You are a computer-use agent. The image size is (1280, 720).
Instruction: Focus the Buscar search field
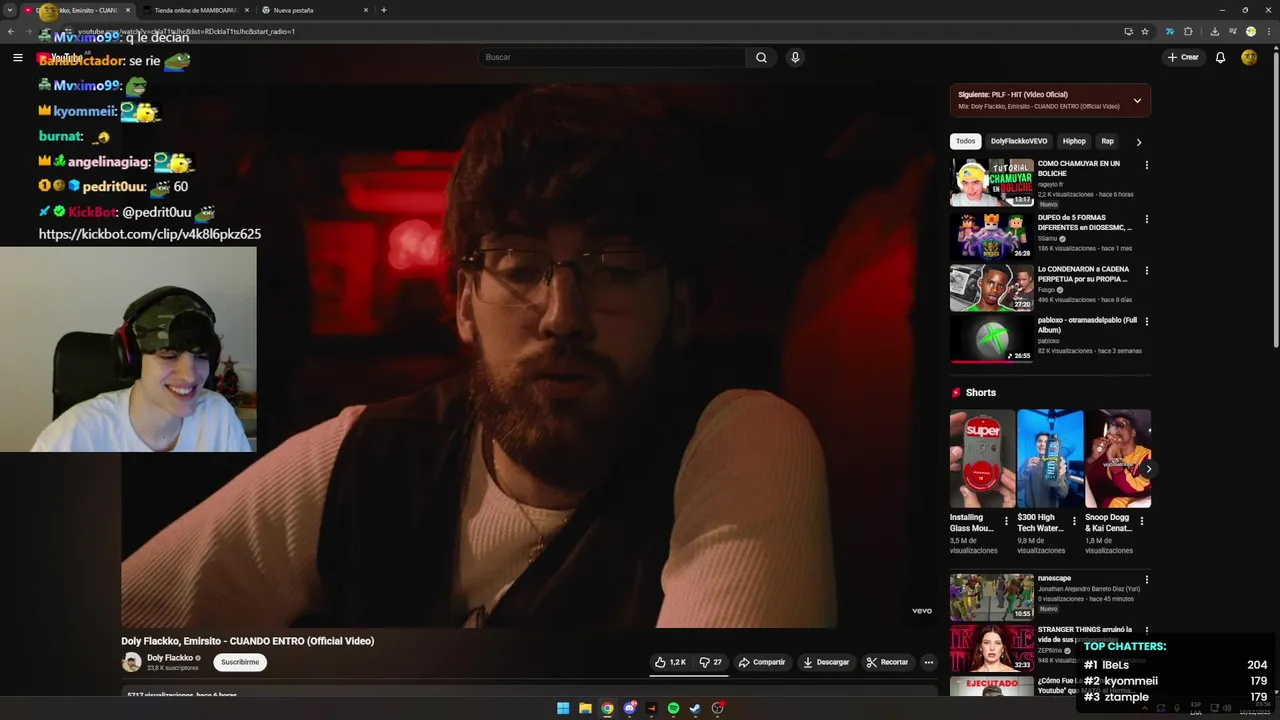[611, 58]
